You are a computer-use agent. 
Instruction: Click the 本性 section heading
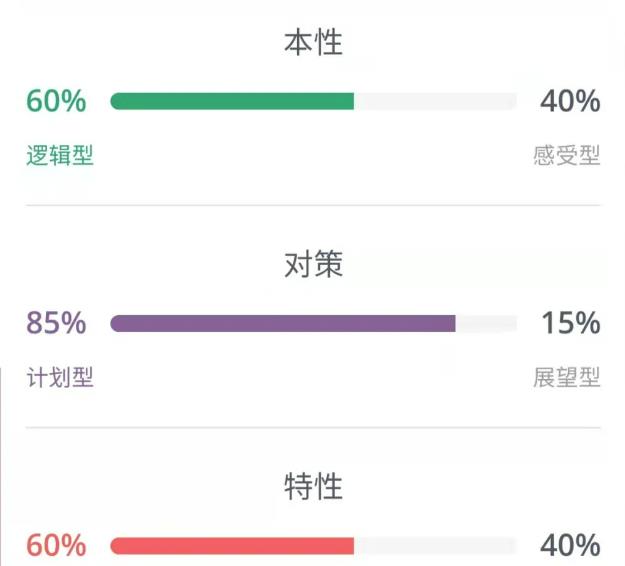pos(313,42)
